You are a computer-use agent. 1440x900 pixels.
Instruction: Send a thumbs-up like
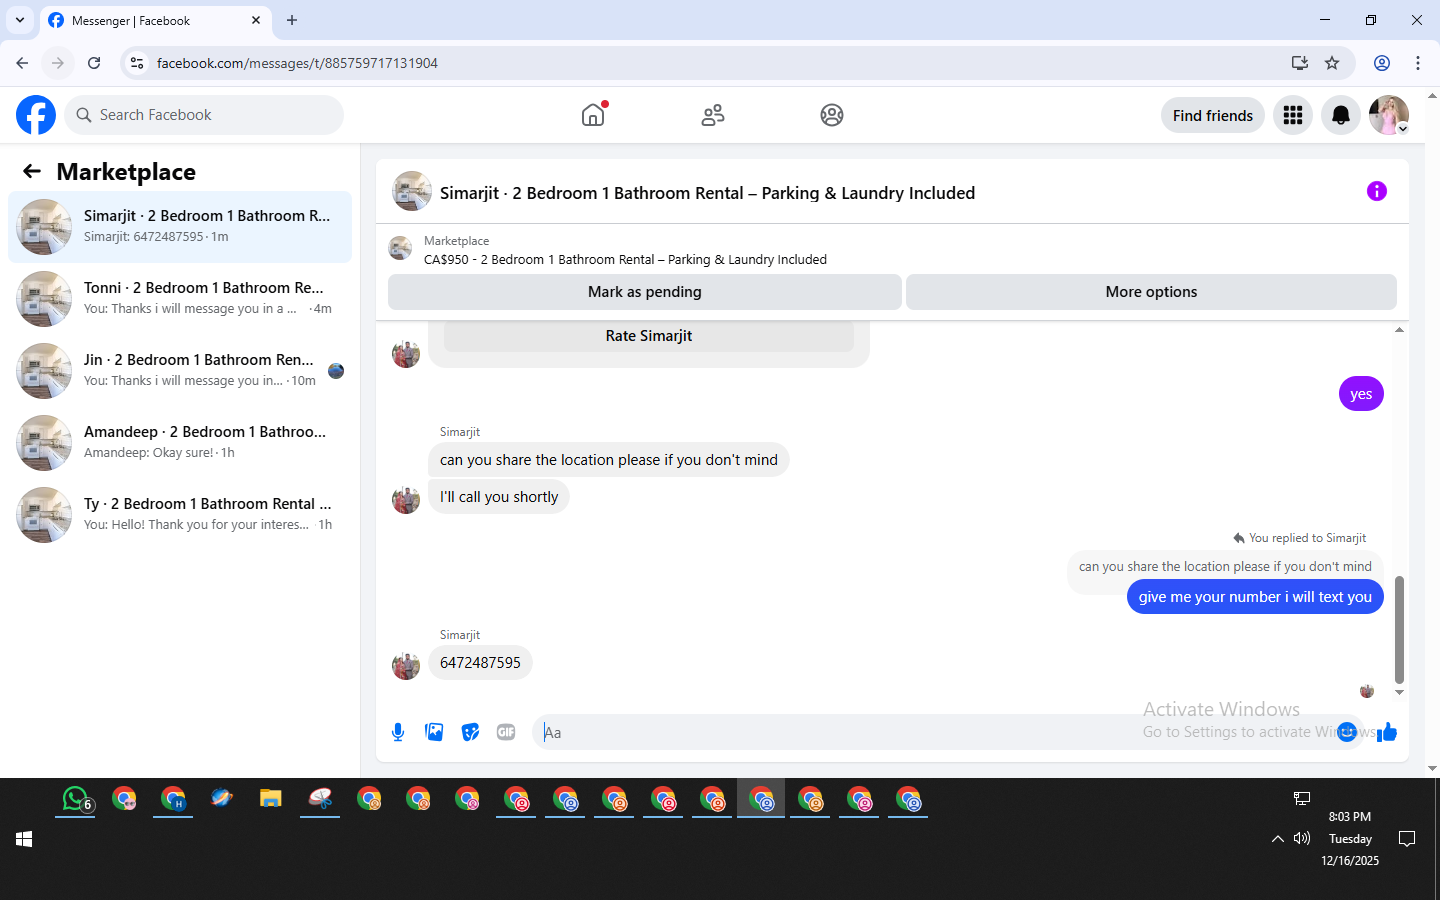[x=1387, y=732]
